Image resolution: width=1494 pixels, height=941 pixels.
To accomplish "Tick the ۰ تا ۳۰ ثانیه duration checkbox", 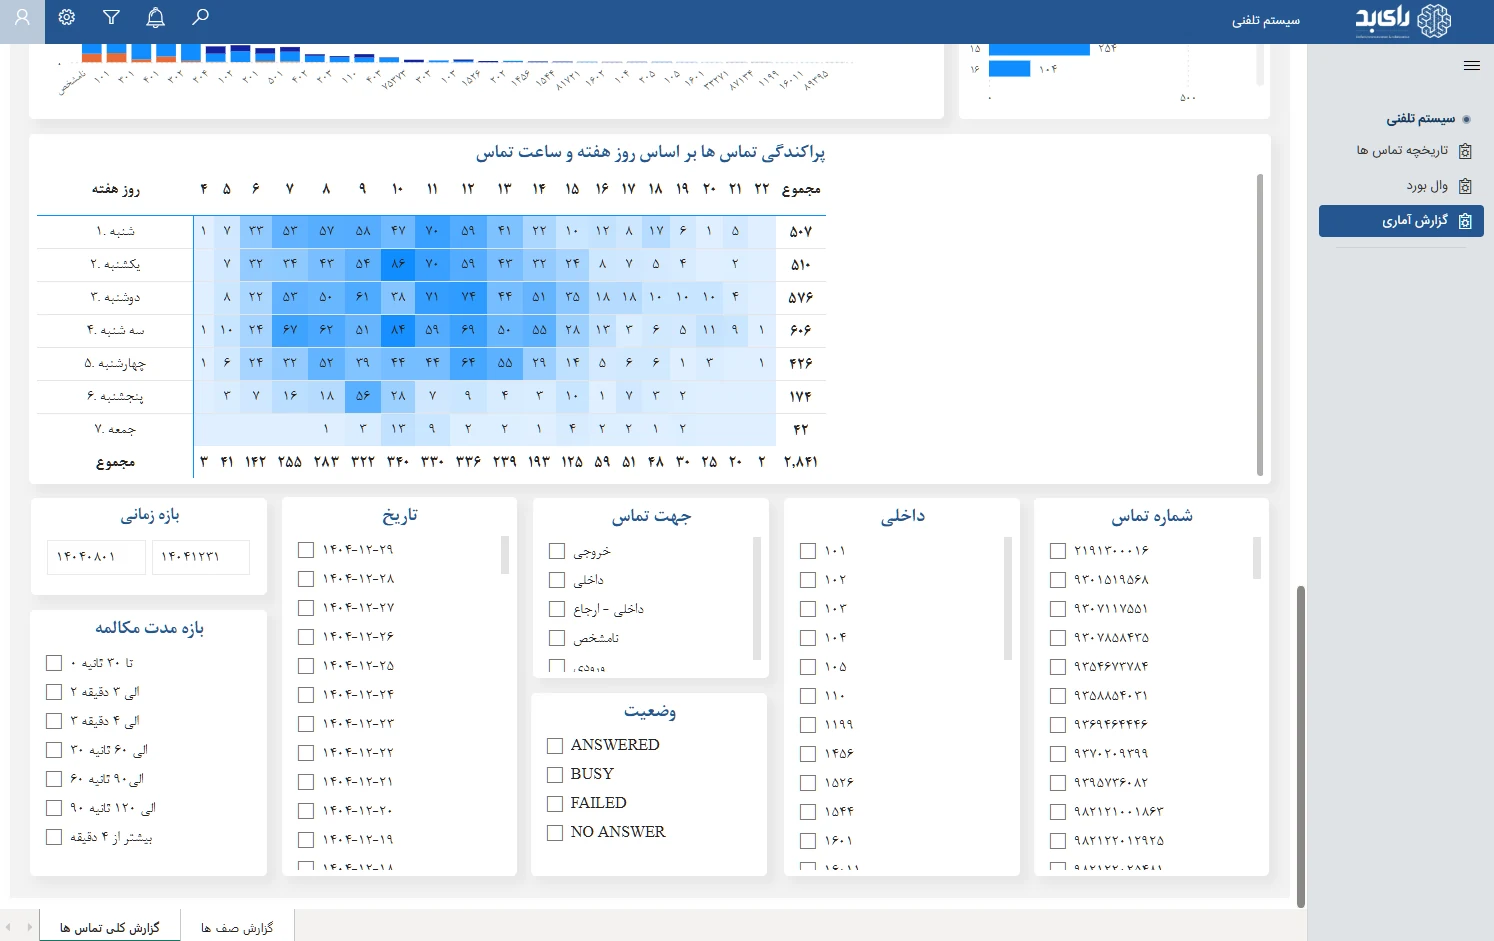I will click(x=54, y=663).
